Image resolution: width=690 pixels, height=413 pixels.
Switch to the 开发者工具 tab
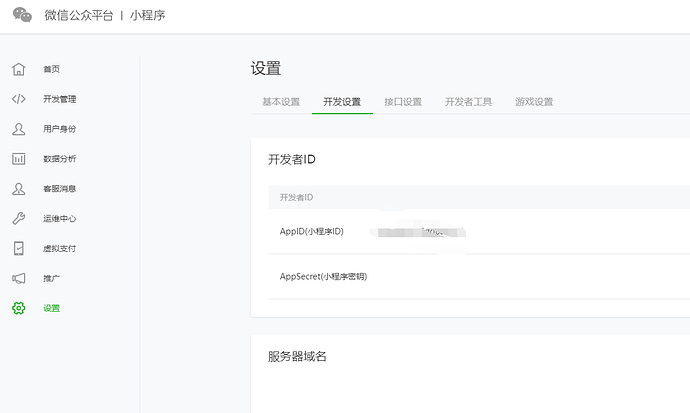tap(468, 102)
